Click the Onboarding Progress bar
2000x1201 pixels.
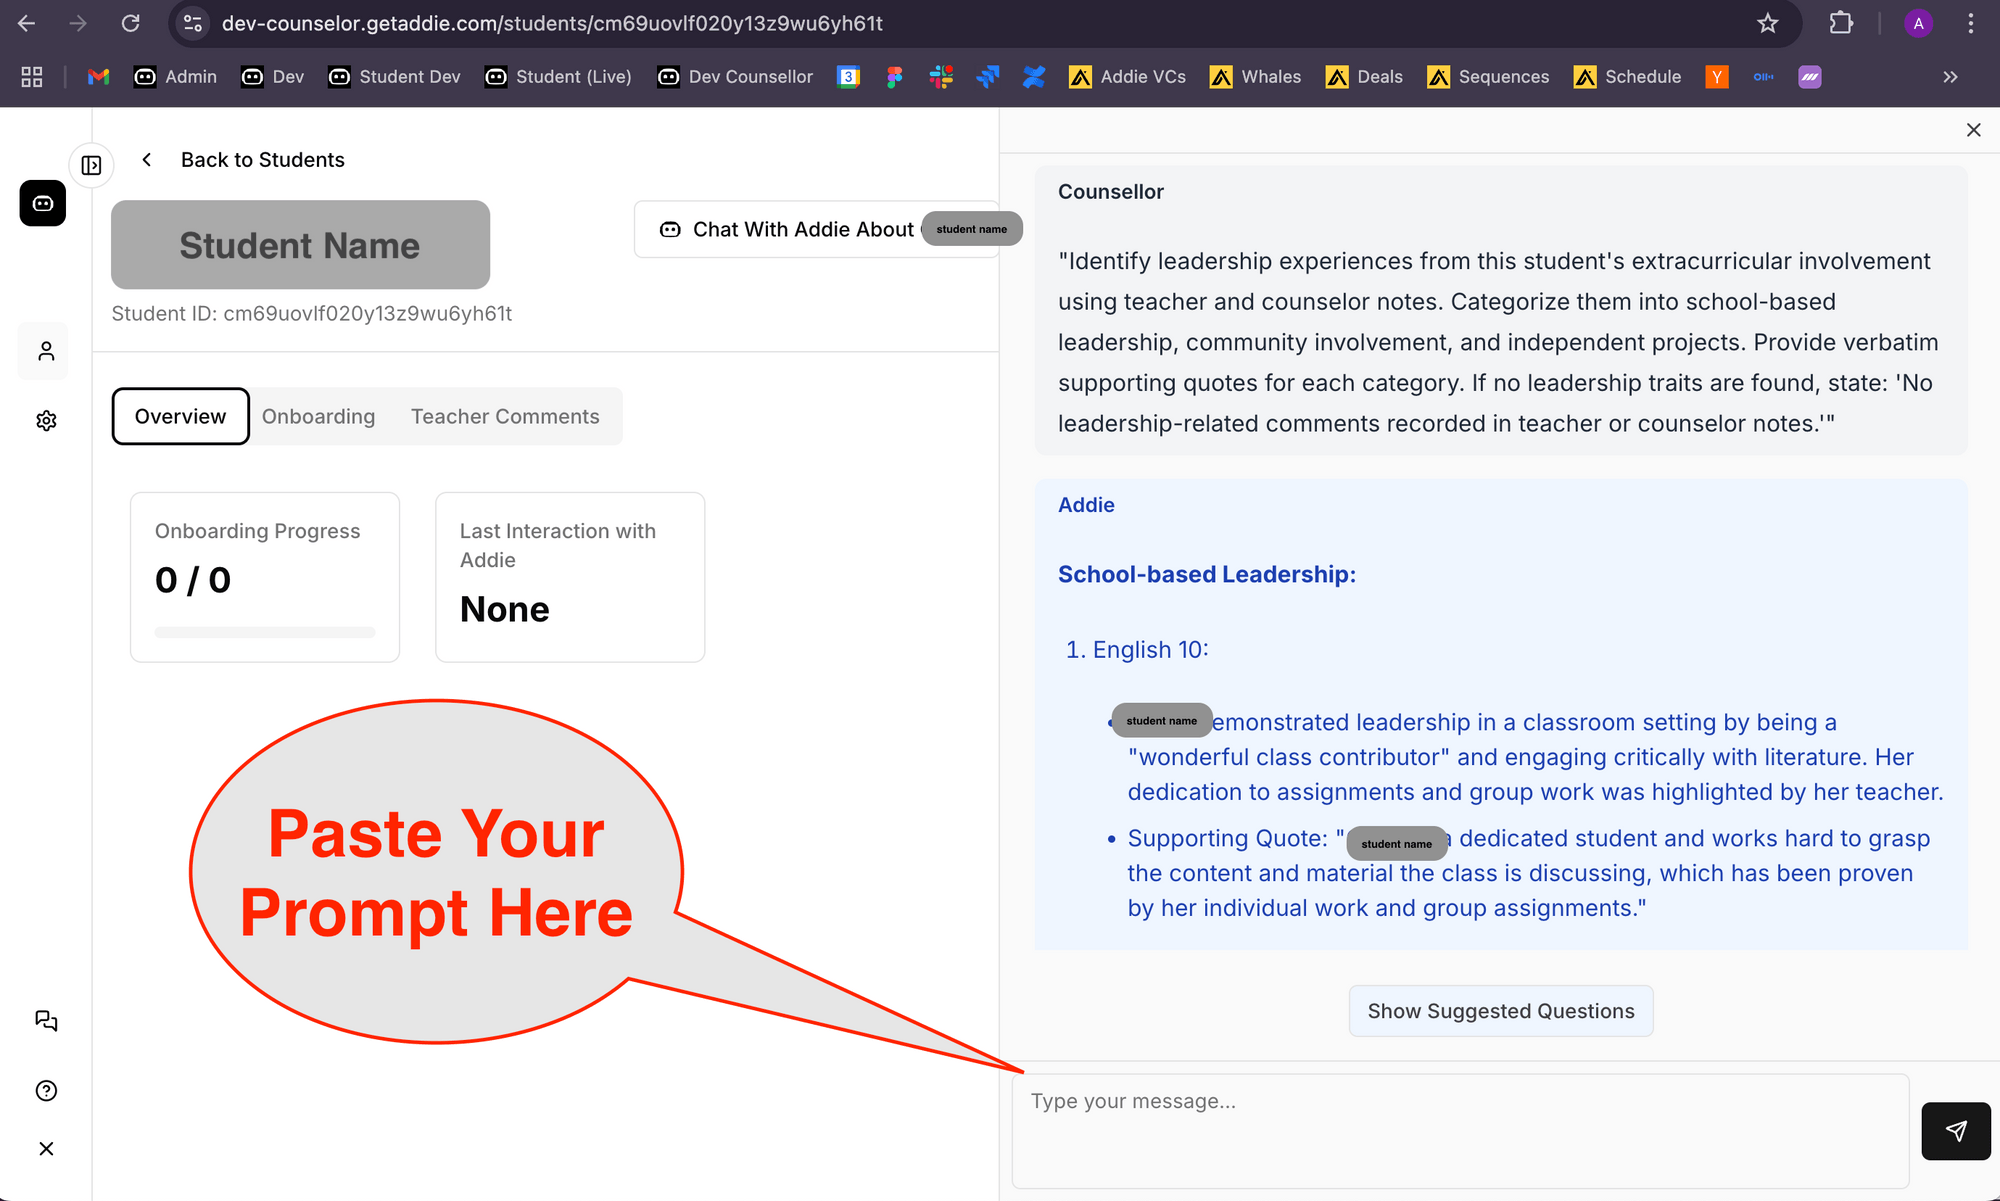coord(265,632)
